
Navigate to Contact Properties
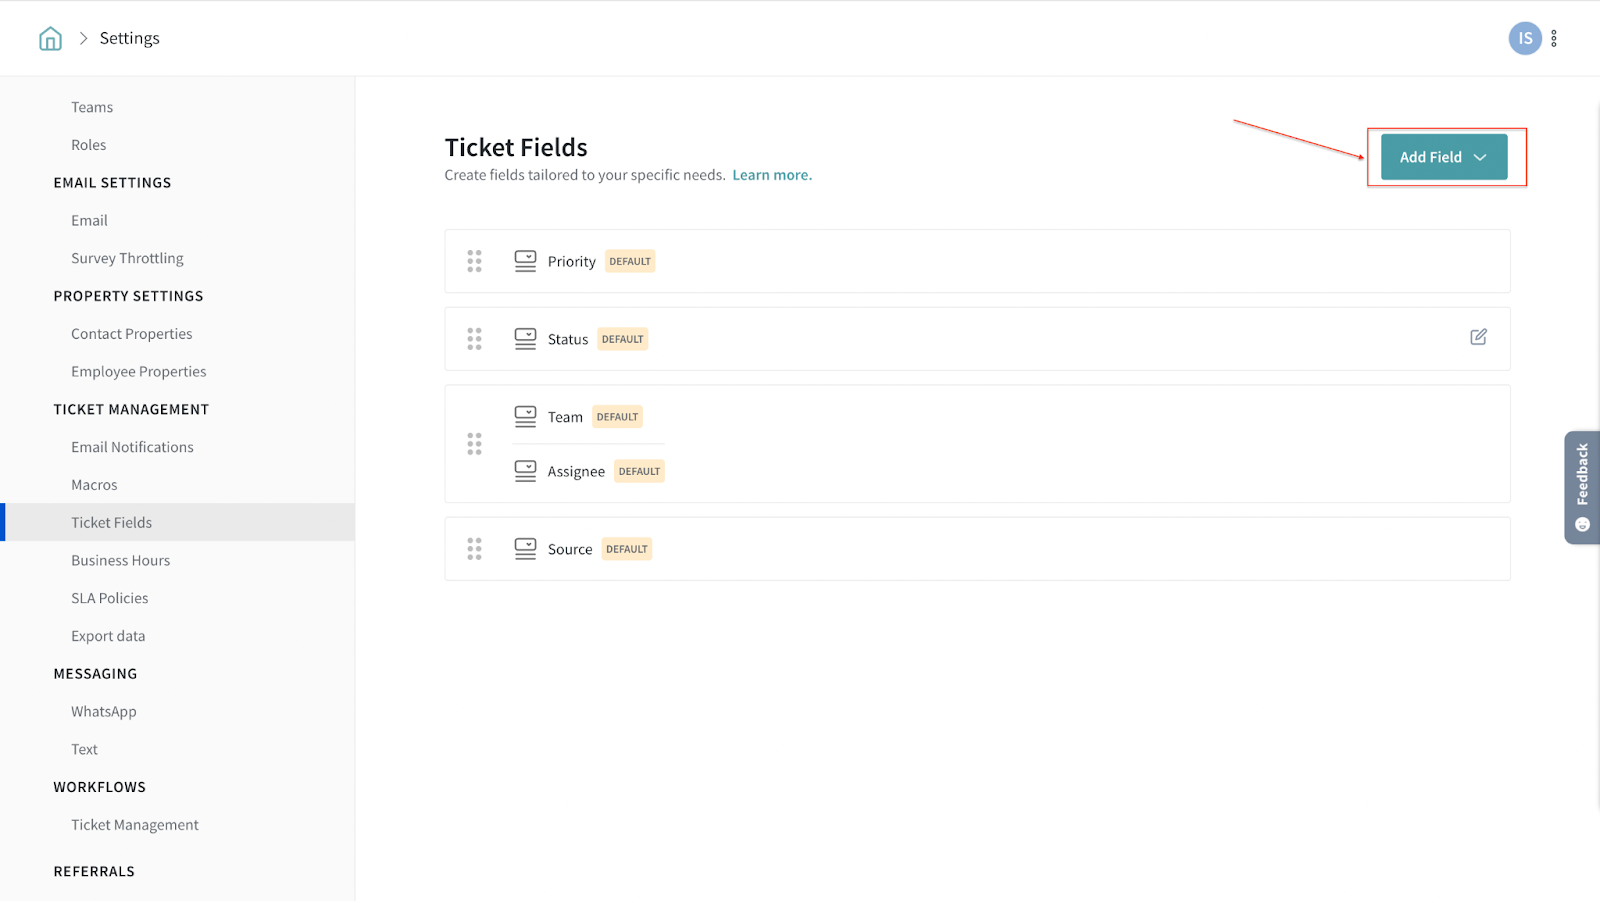pos(131,334)
